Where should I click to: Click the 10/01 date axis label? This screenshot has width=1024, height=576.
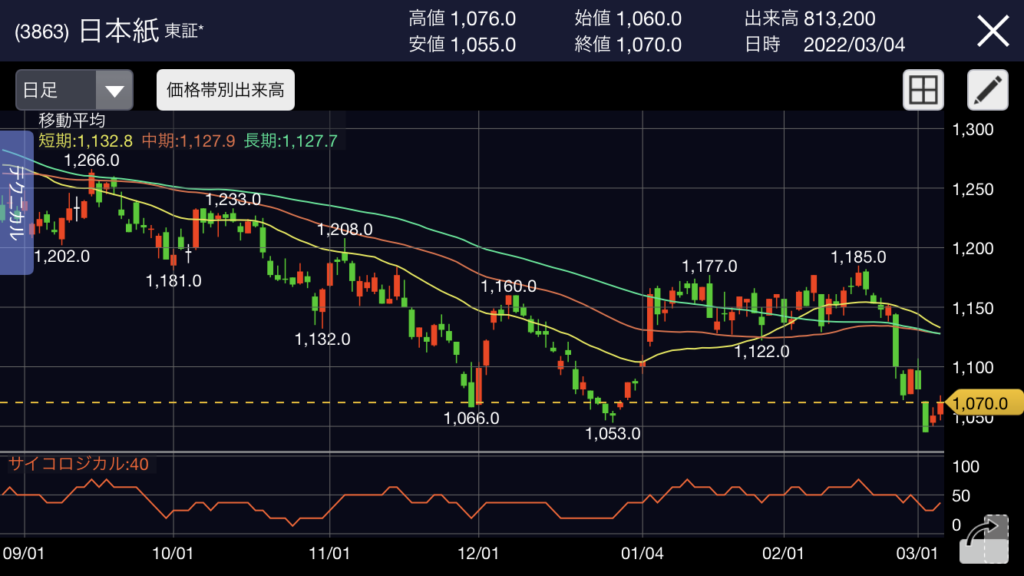173,554
